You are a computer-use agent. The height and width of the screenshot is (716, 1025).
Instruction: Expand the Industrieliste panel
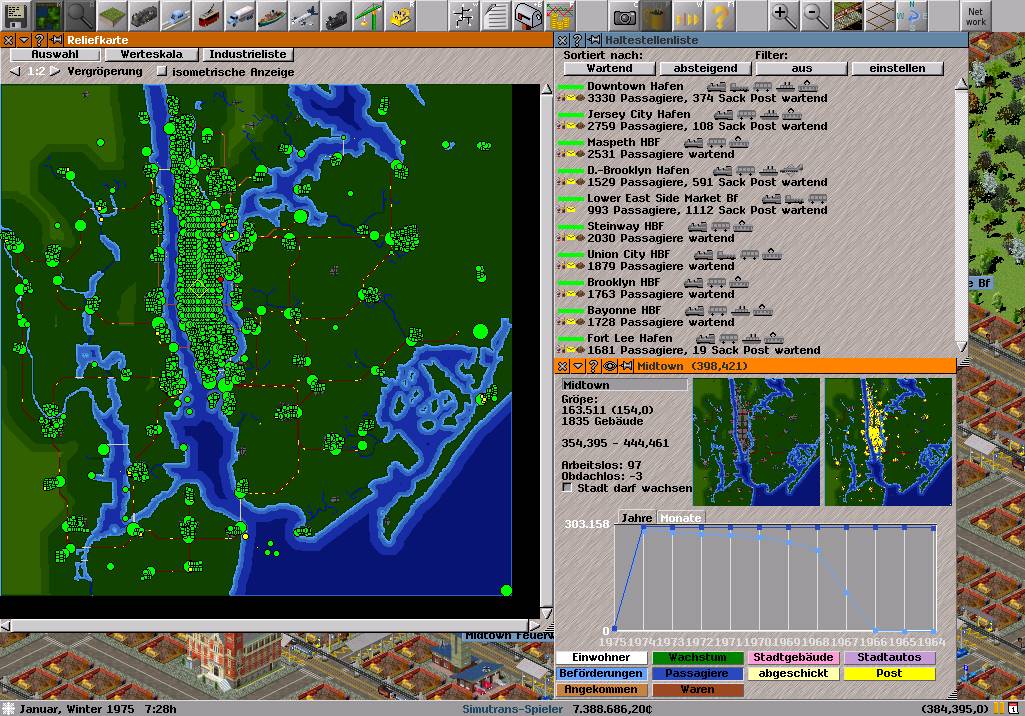[x=245, y=54]
